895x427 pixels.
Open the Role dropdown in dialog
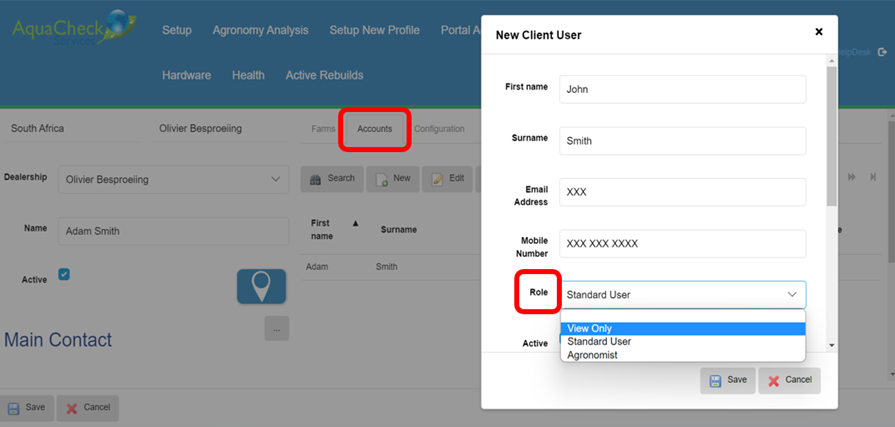pyautogui.click(x=682, y=295)
